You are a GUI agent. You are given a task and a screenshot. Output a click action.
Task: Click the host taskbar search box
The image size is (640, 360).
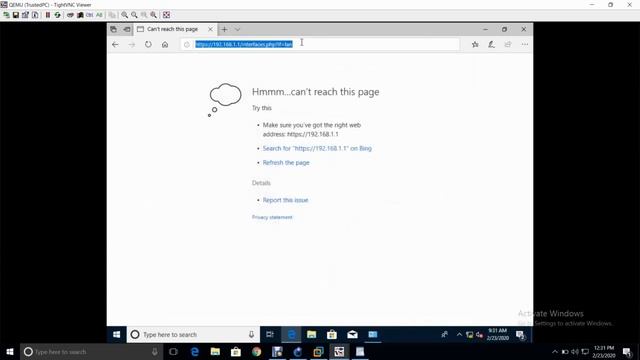[91, 352]
